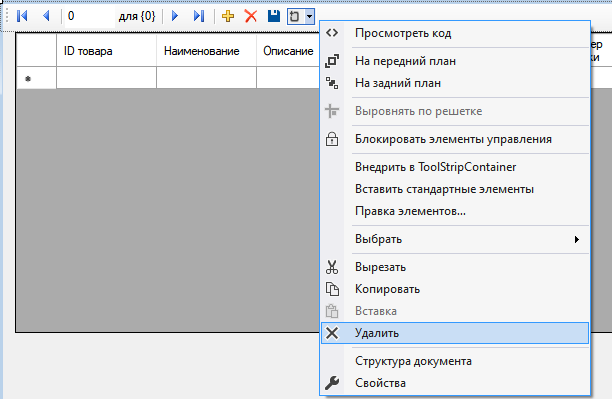
Task: Delete record with red X toolbar icon
Action: pos(251,16)
